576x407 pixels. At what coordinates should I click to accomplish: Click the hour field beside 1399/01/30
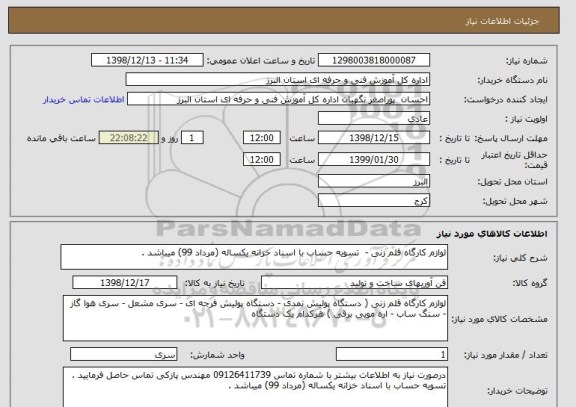(x=262, y=159)
